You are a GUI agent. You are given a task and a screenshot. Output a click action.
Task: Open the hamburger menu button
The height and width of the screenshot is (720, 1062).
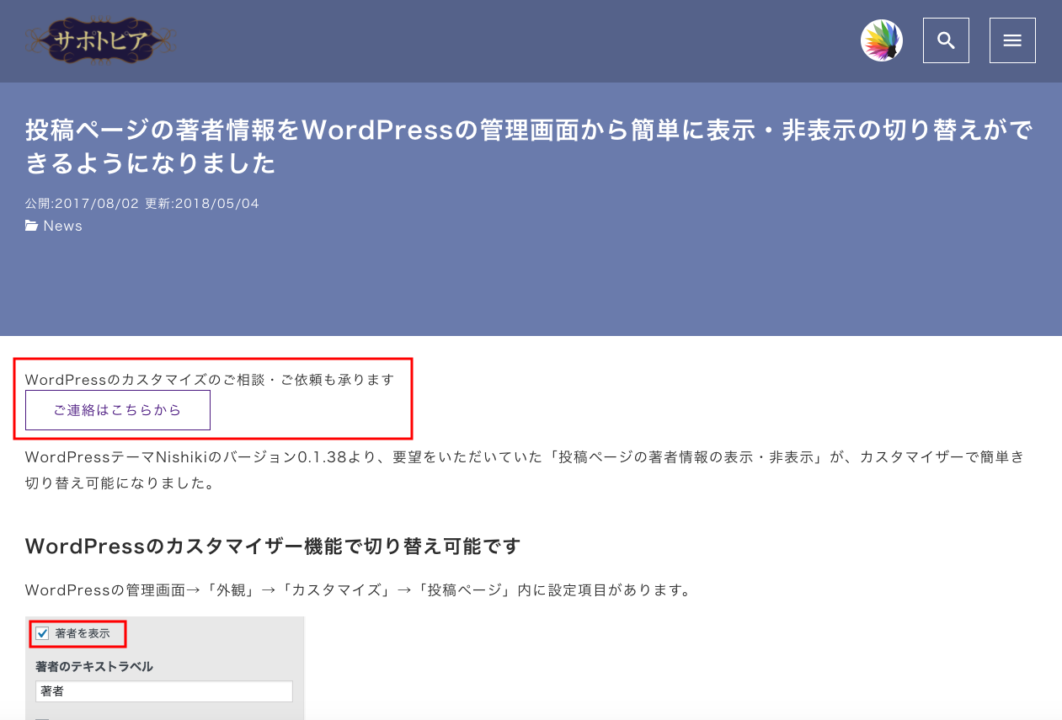point(1012,41)
